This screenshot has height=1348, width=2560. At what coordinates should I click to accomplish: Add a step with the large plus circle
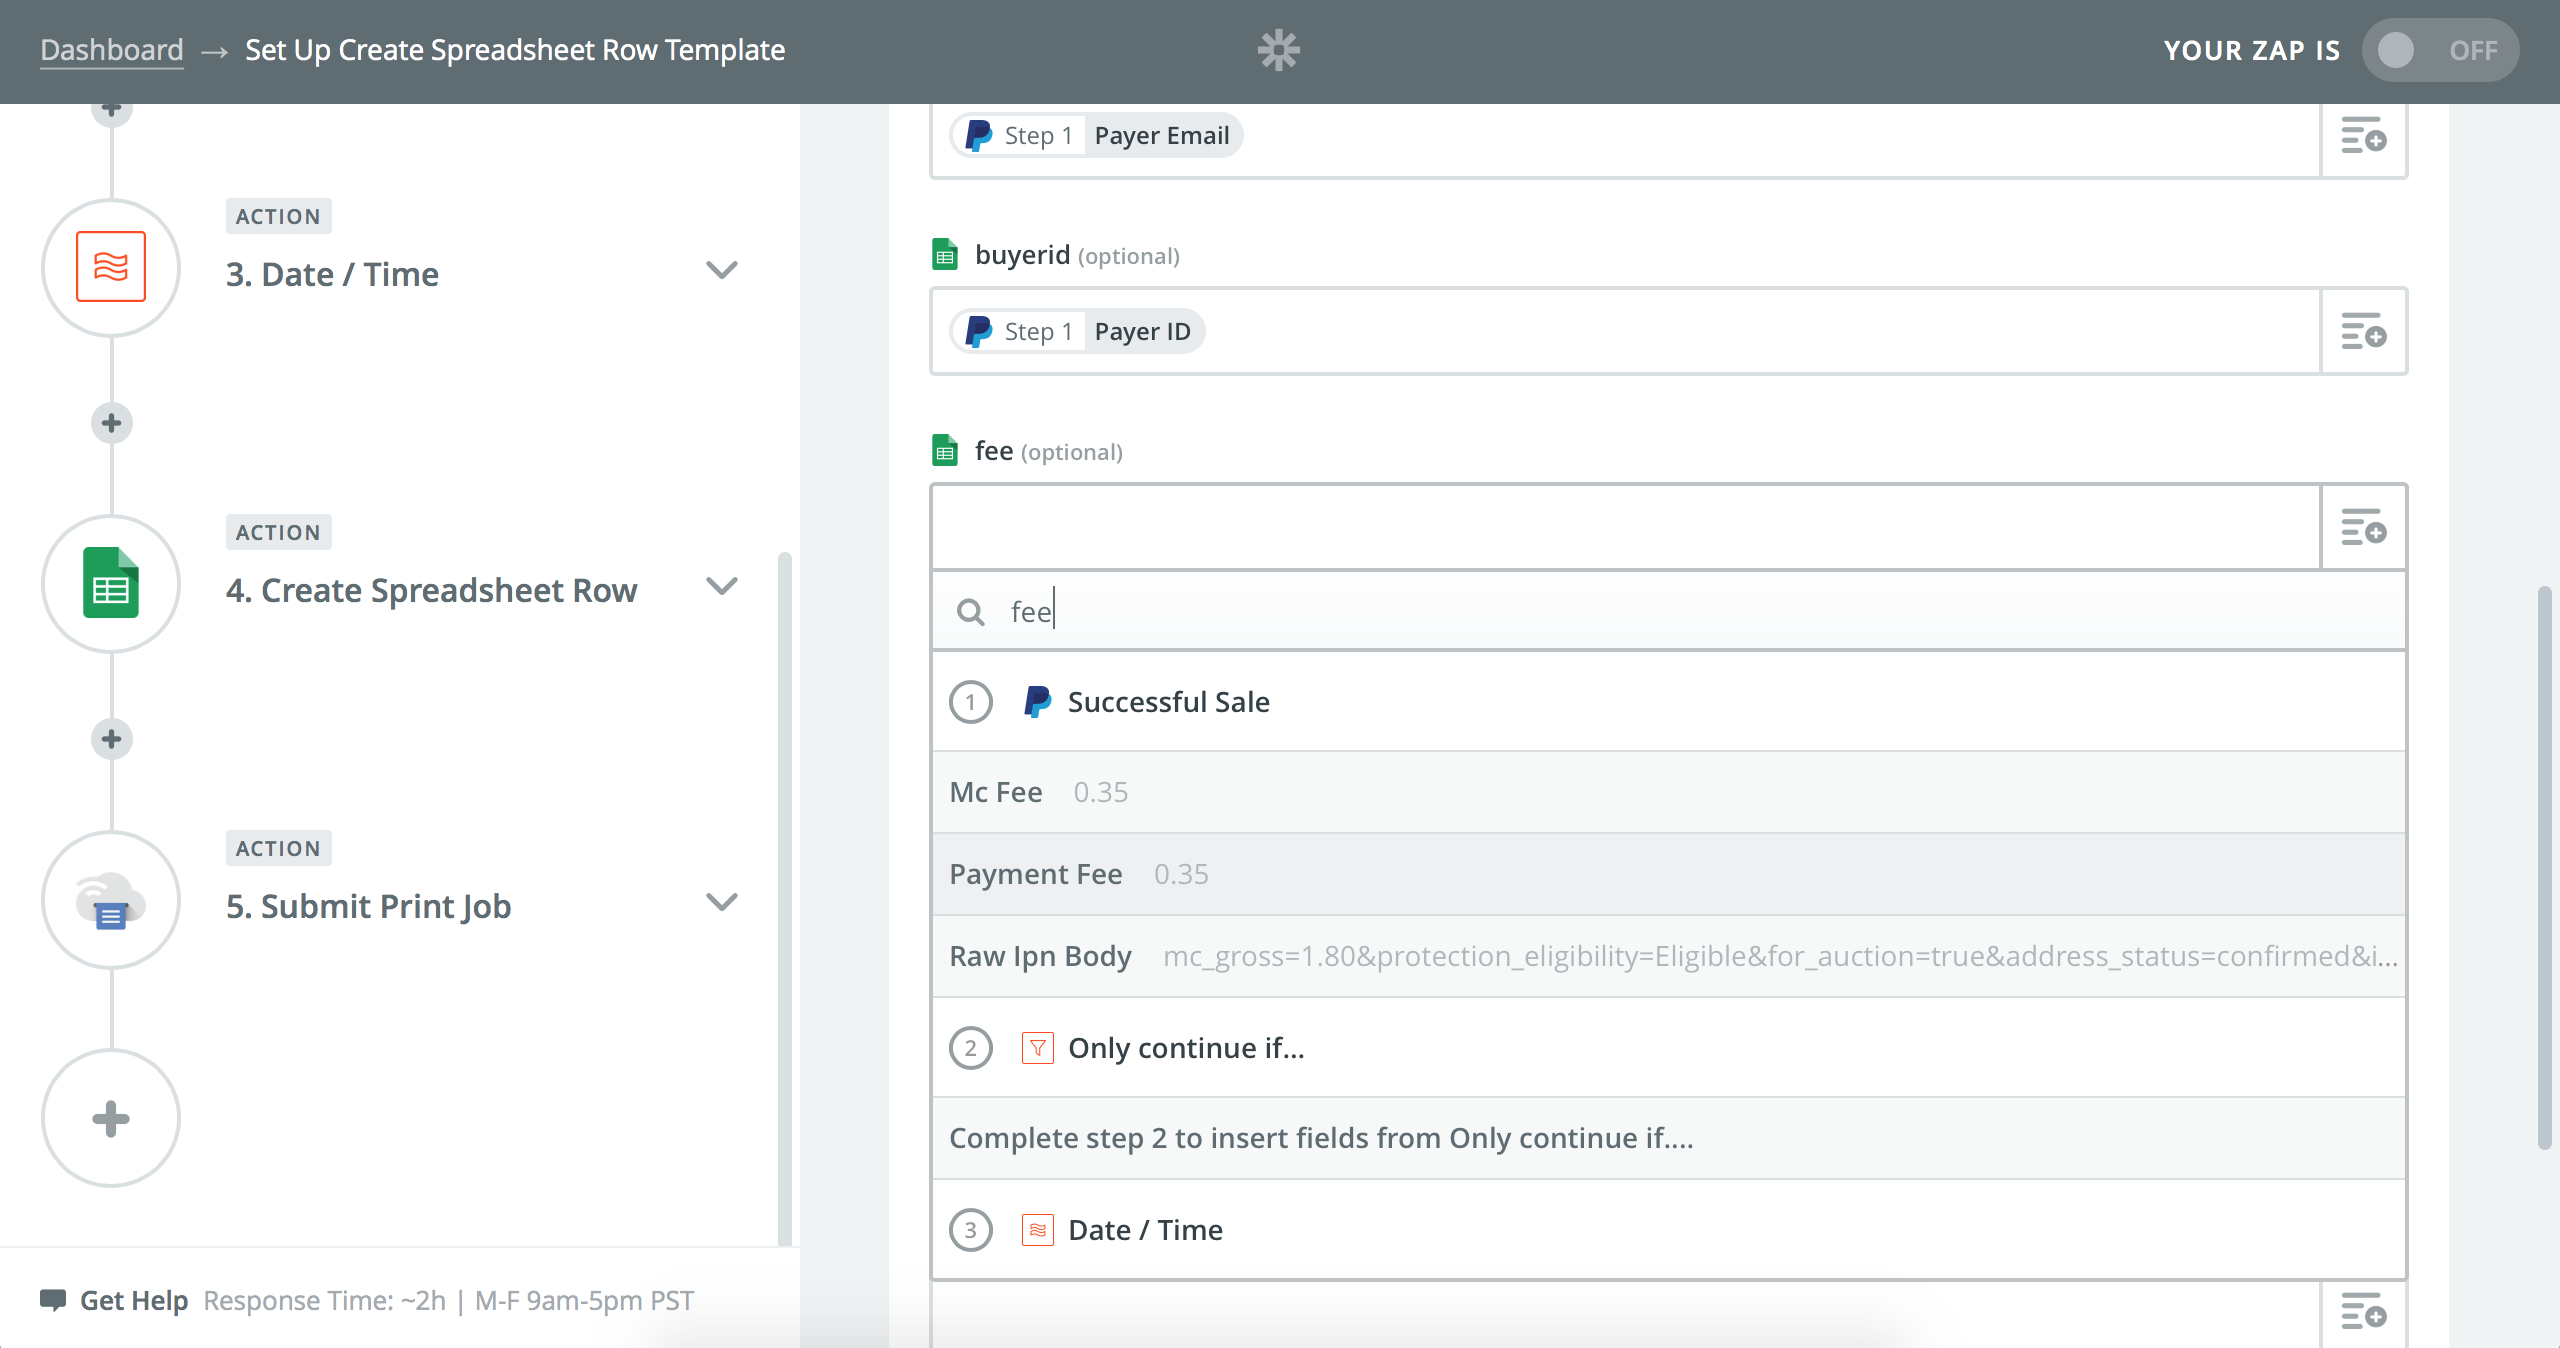point(111,1118)
